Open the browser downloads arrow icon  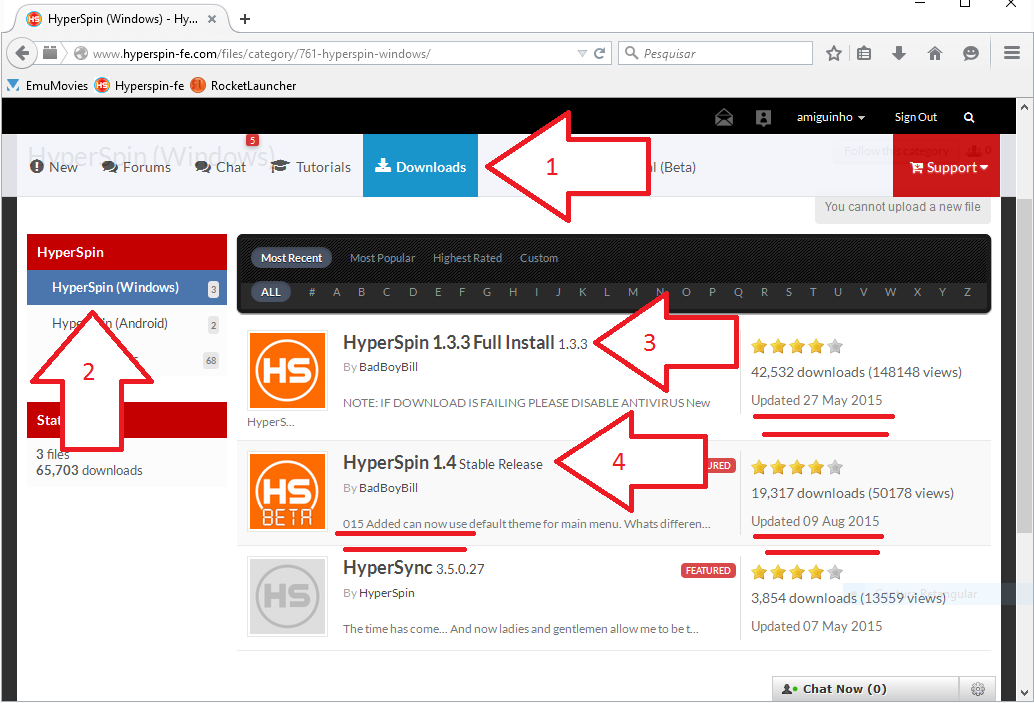[899, 53]
